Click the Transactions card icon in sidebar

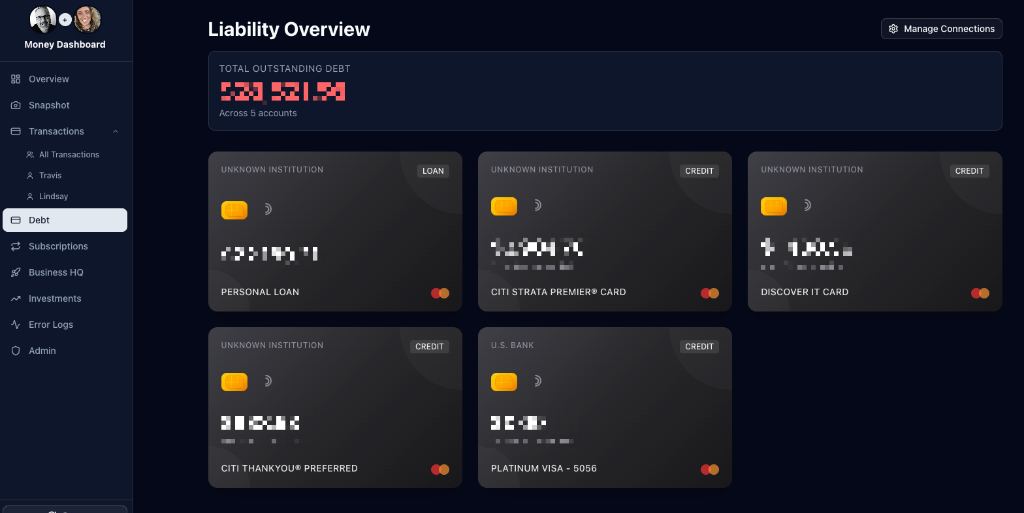coord(16,131)
